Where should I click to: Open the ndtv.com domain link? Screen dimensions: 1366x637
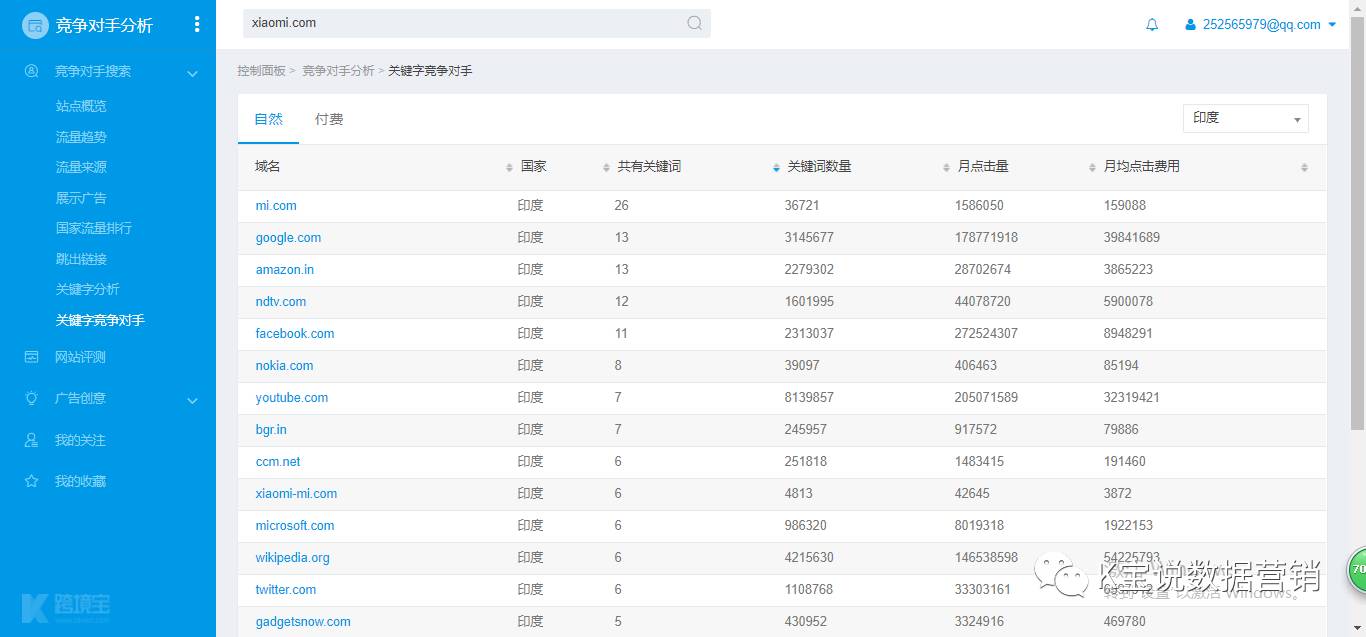click(281, 301)
